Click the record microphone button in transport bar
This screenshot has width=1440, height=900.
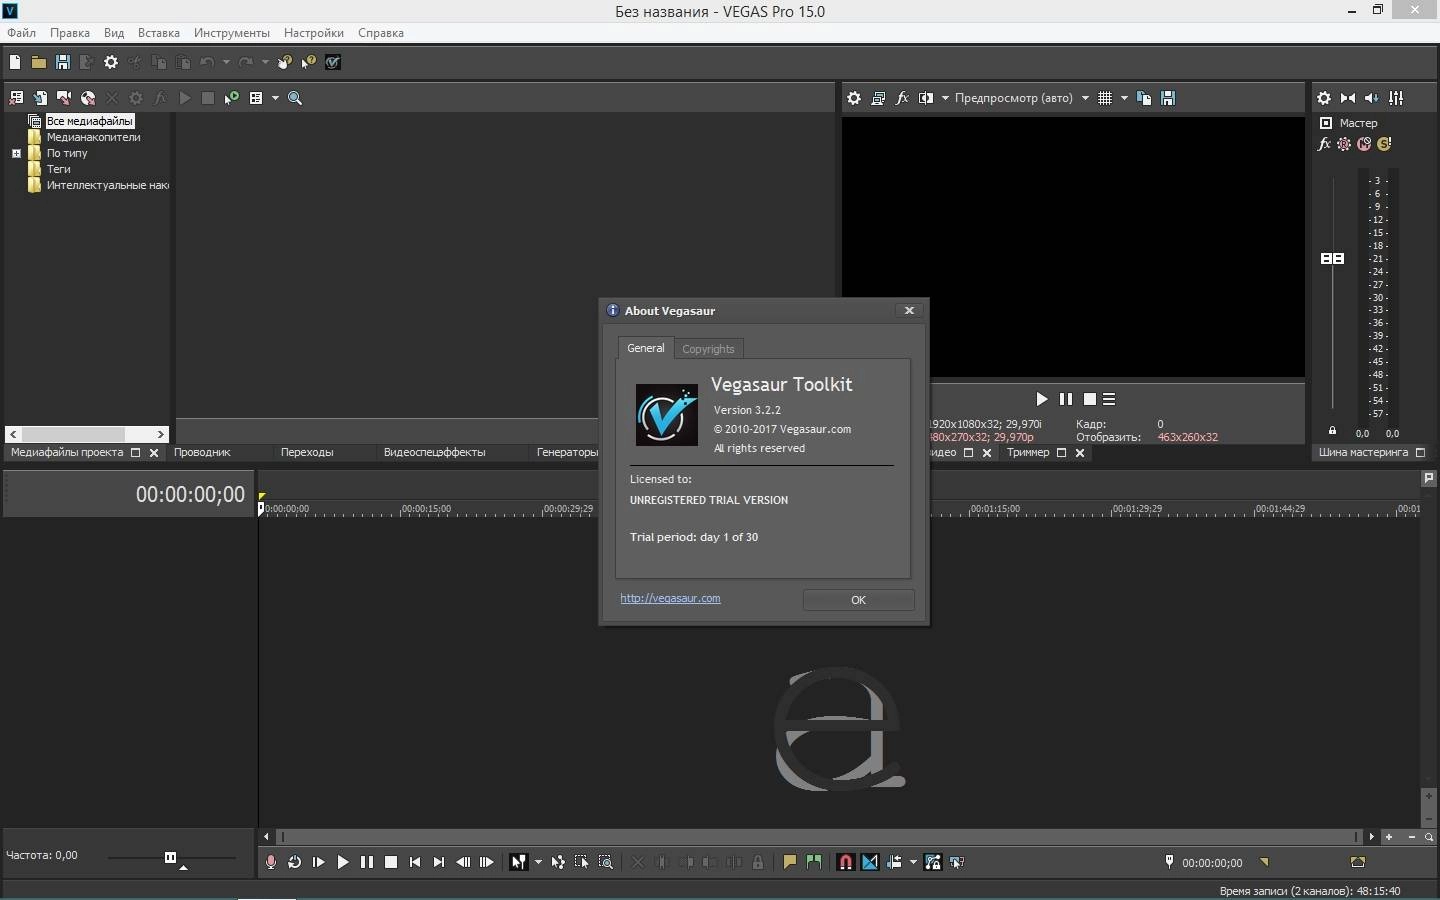(271, 862)
